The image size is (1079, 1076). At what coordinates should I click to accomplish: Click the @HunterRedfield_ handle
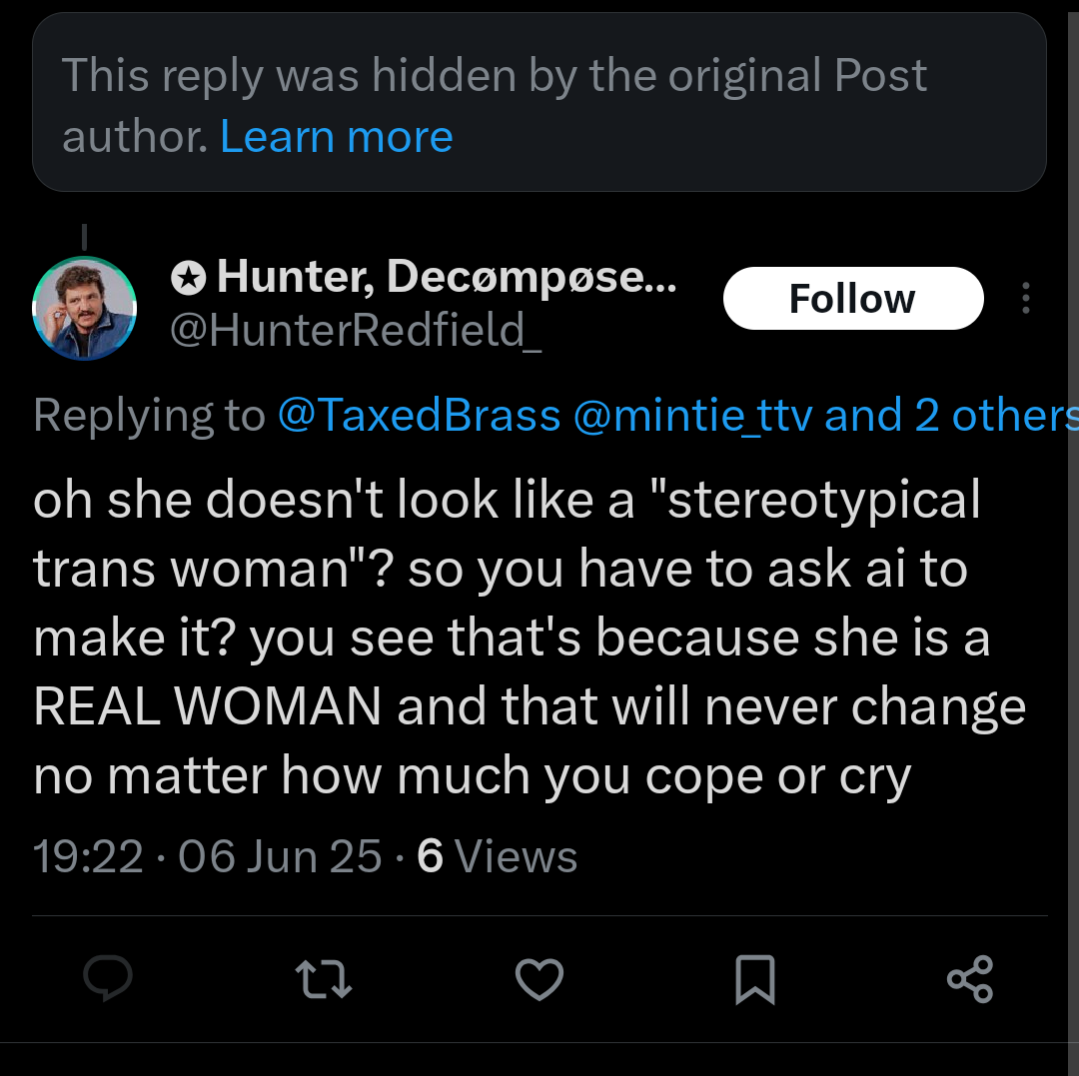click(356, 328)
